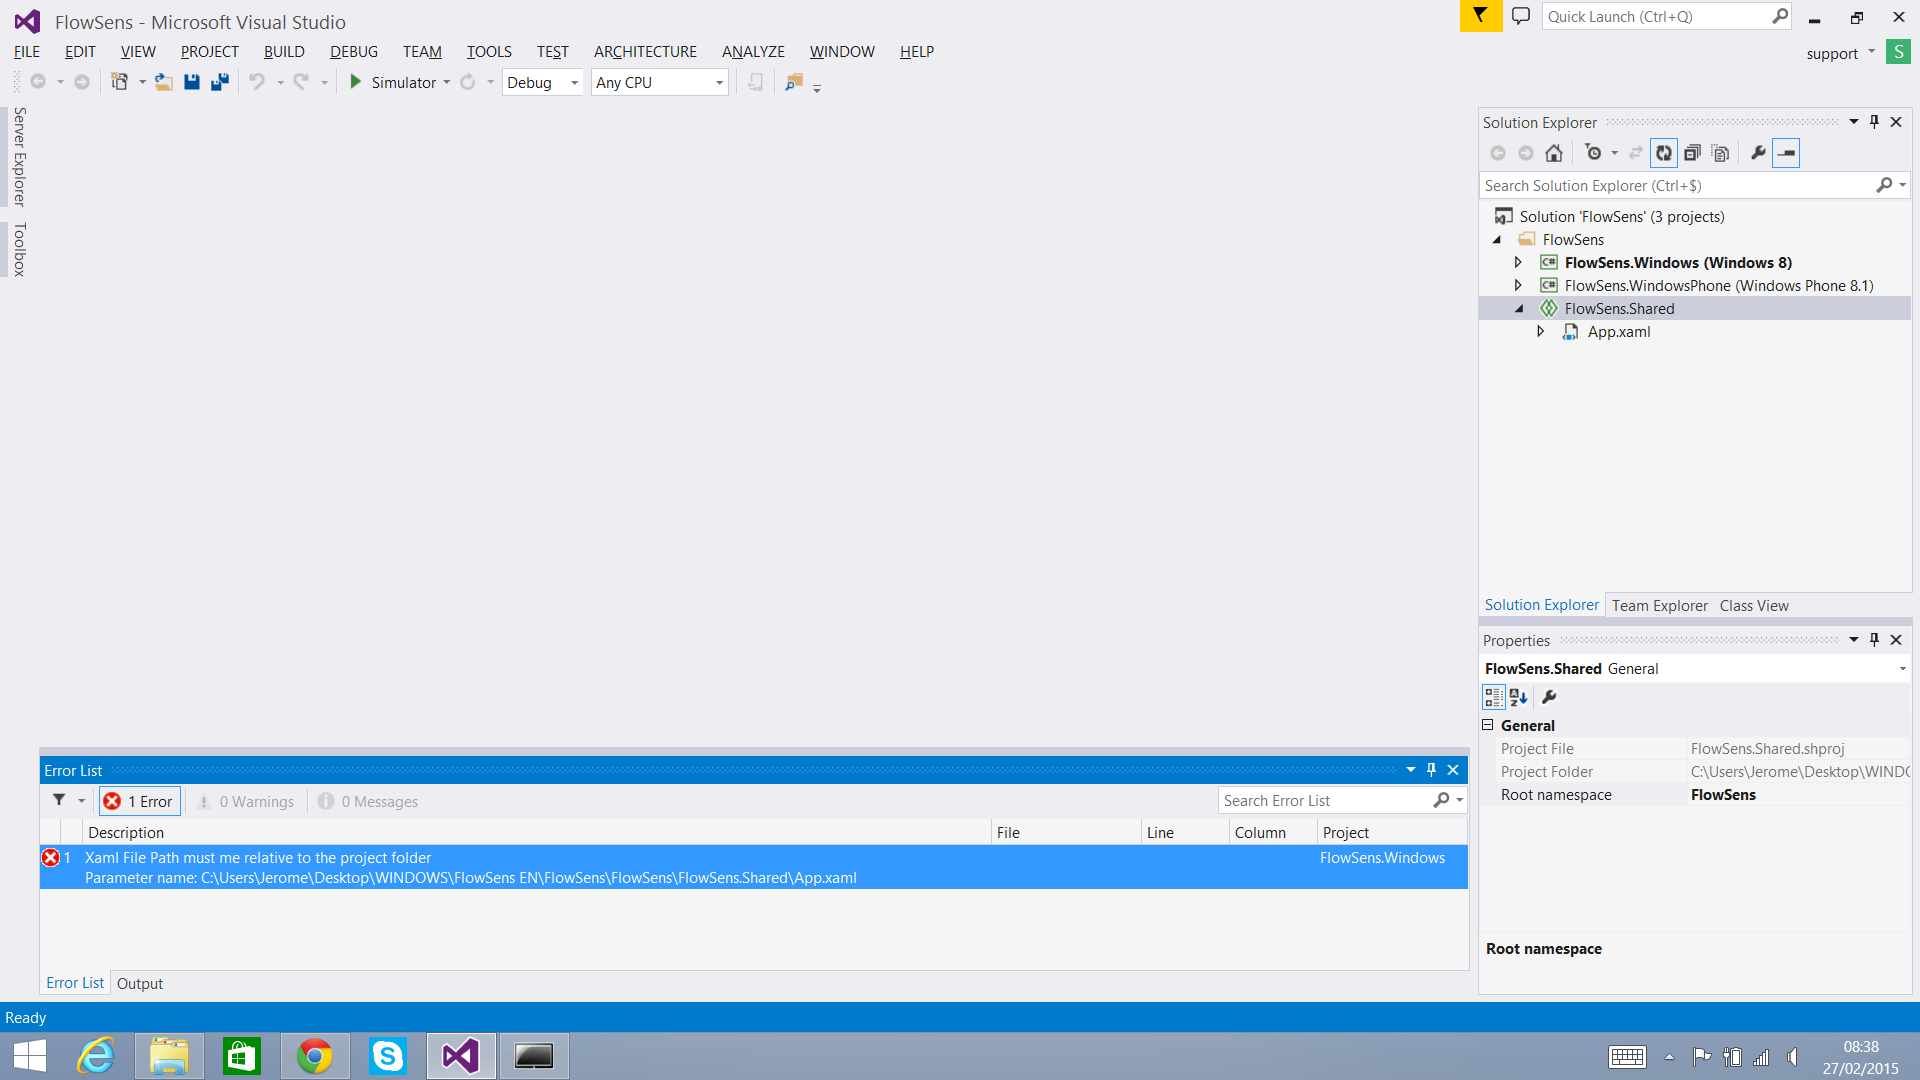Click the Find in Files toolbar icon
Viewport: 1920px width, 1080px height.
(794, 82)
